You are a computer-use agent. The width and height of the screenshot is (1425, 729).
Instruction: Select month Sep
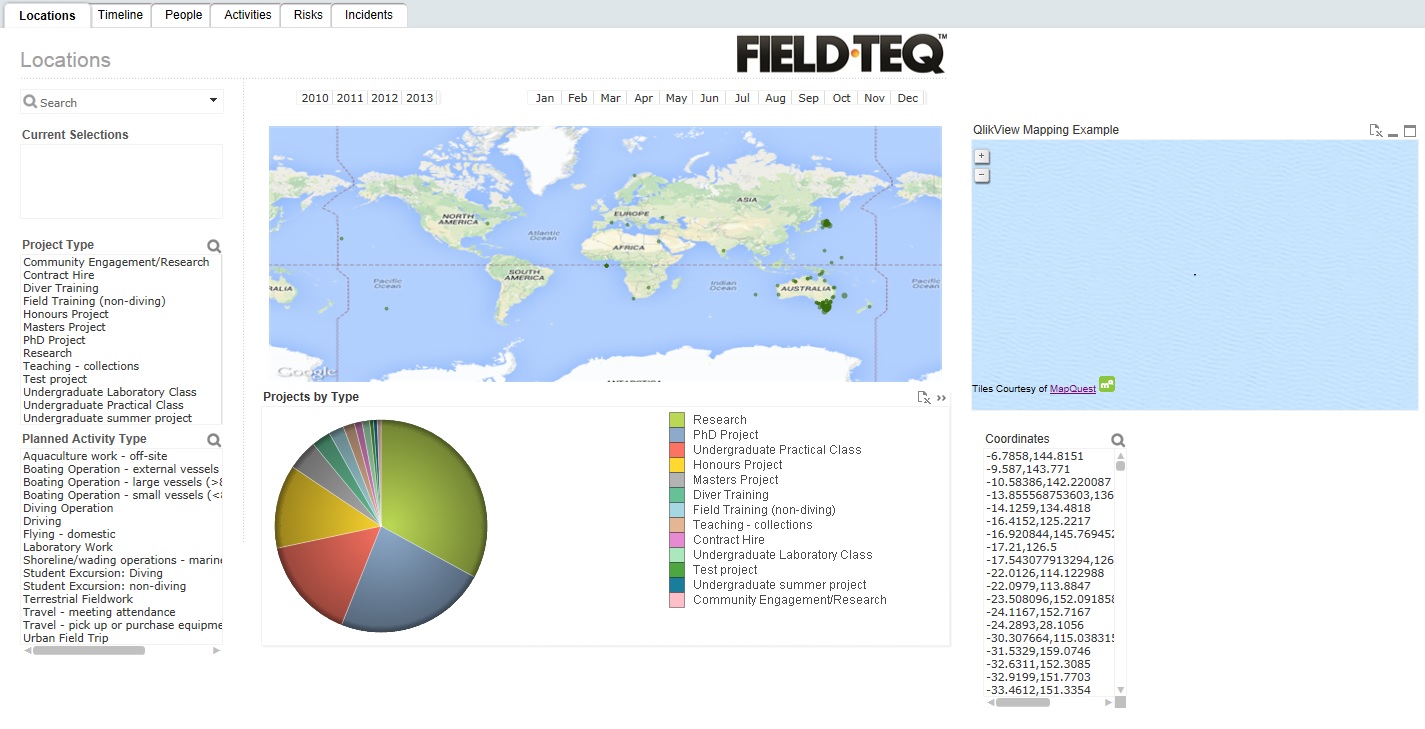click(x=809, y=98)
